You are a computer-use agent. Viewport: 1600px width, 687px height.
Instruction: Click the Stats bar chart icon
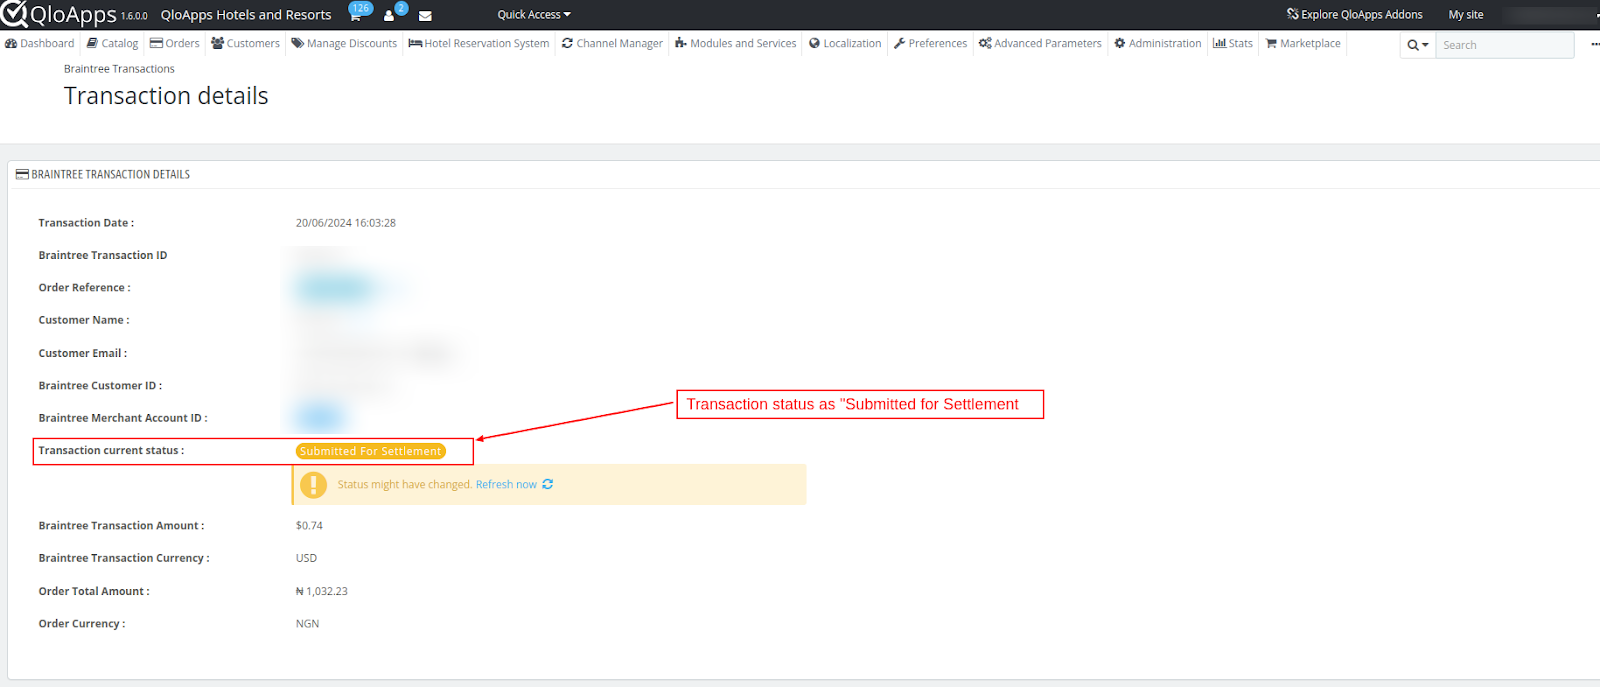coord(1220,44)
